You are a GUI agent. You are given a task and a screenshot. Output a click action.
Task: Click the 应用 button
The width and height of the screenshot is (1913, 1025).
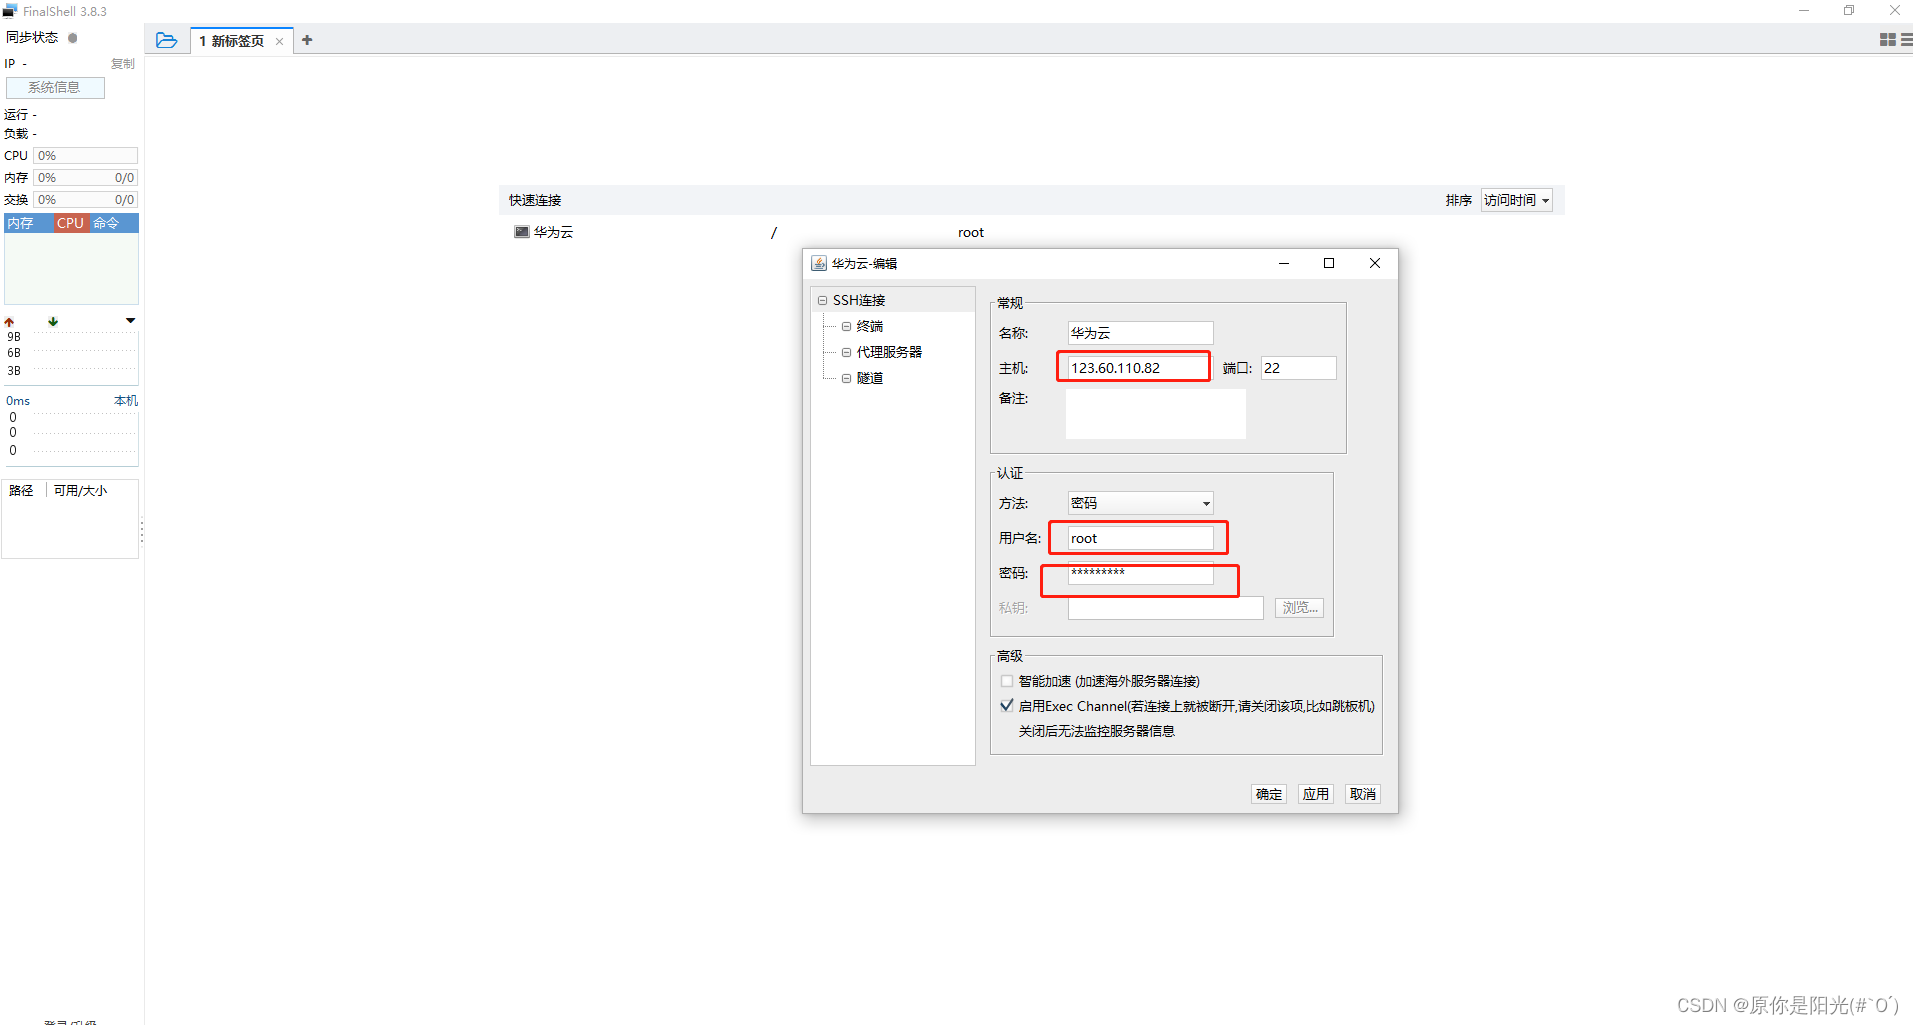(1316, 794)
